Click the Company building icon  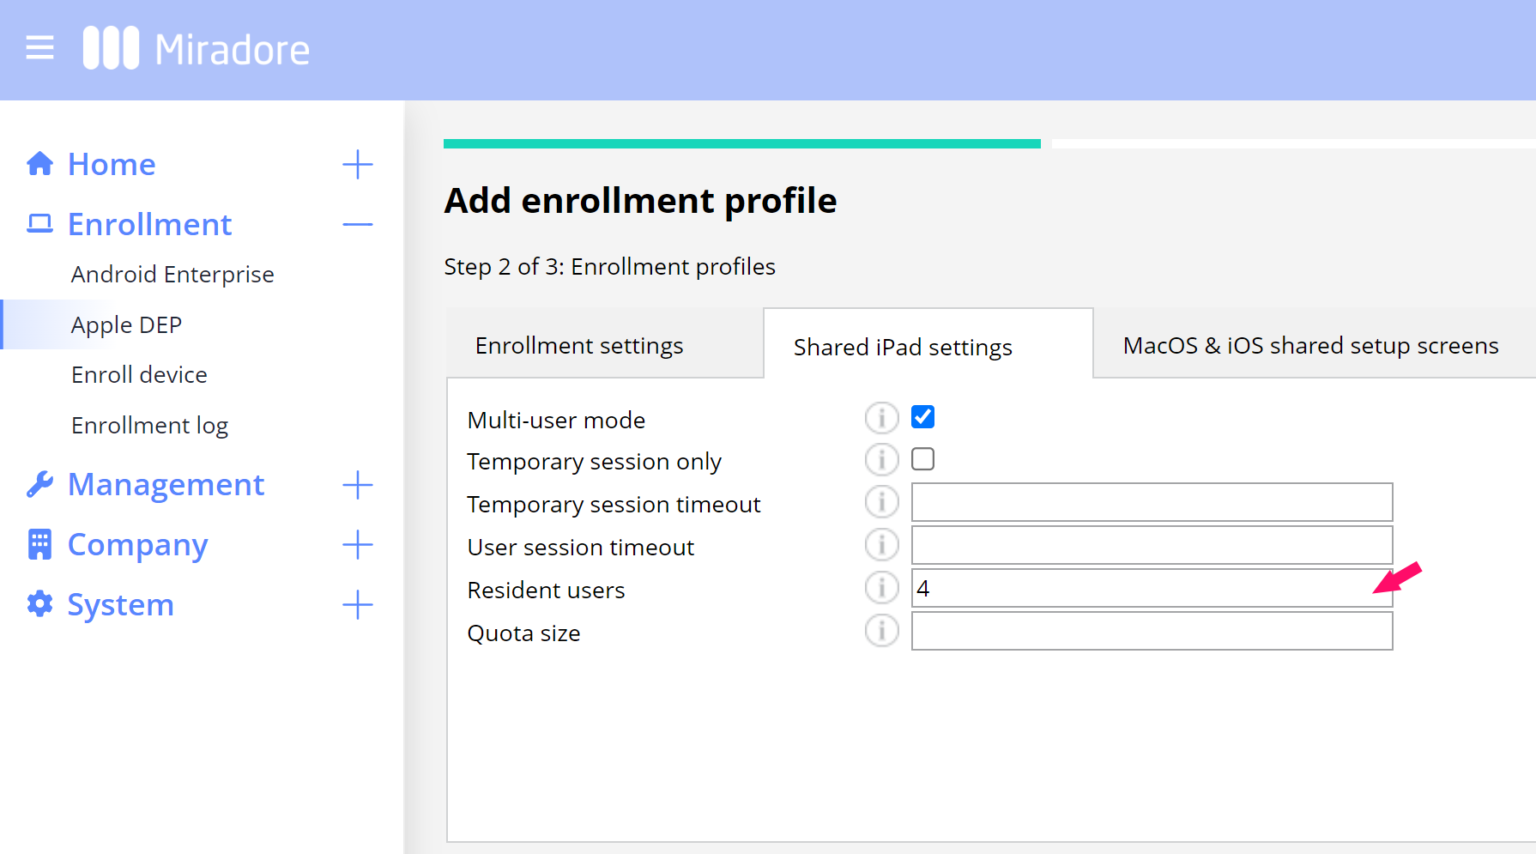[x=39, y=543]
